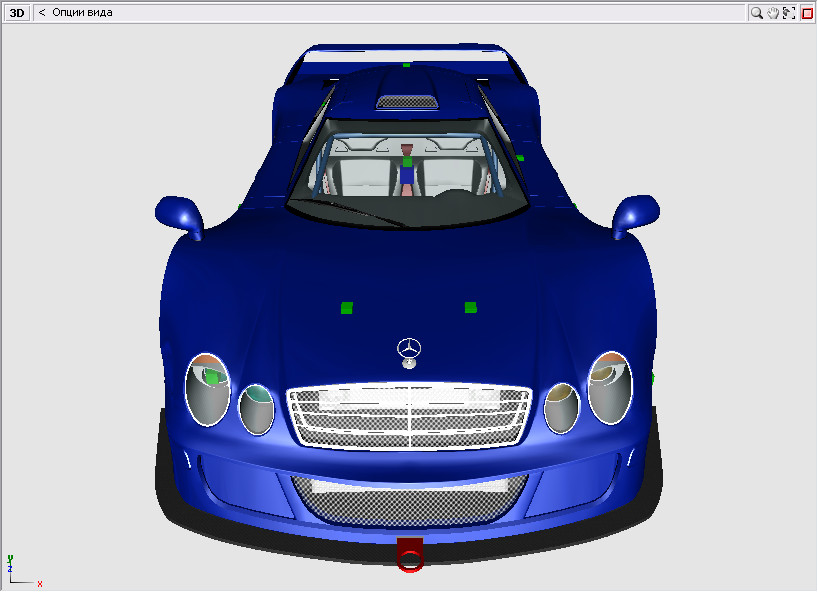818x592 pixels.
Task: Click the zoom-to-fit extents icon
Action: (789, 13)
